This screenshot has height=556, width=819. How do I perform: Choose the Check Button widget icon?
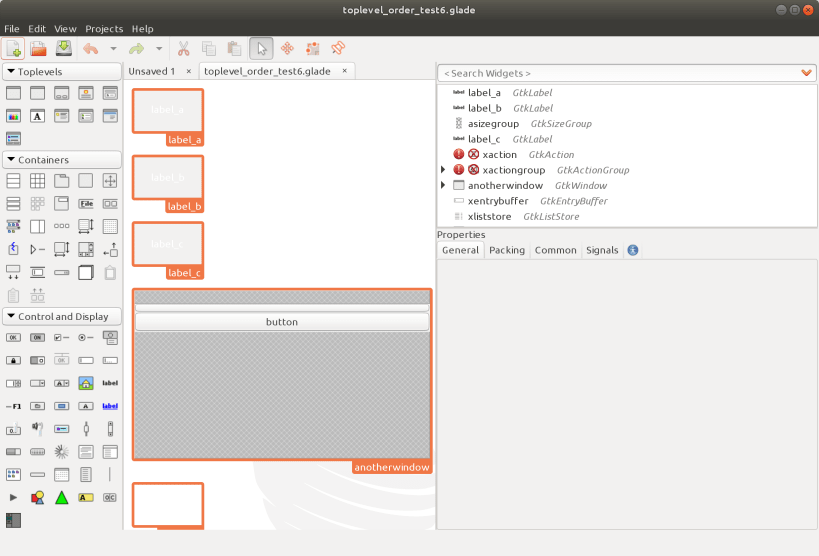coord(62,338)
